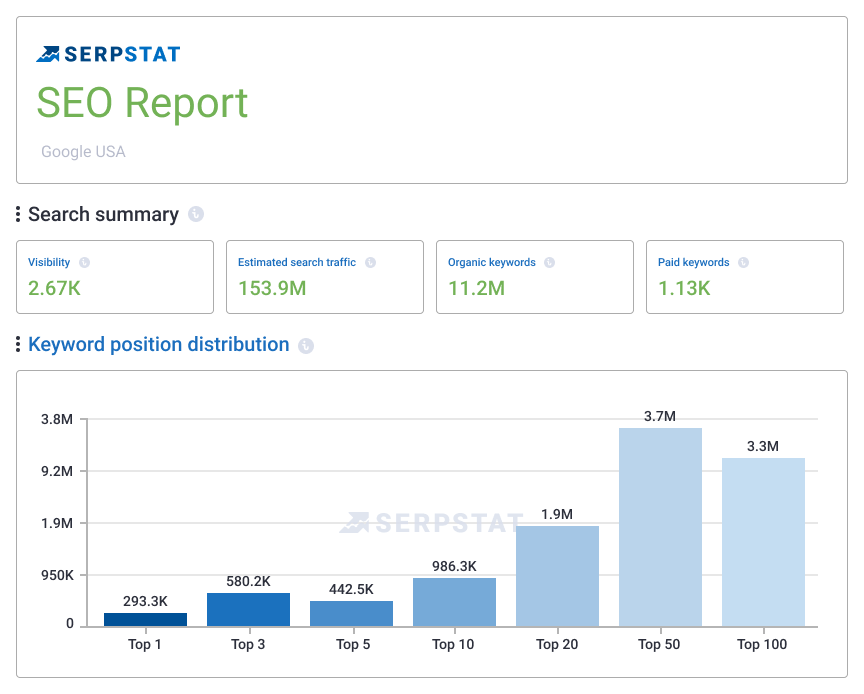Click info icon next to Keyword position distribution

click(x=306, y=346)
